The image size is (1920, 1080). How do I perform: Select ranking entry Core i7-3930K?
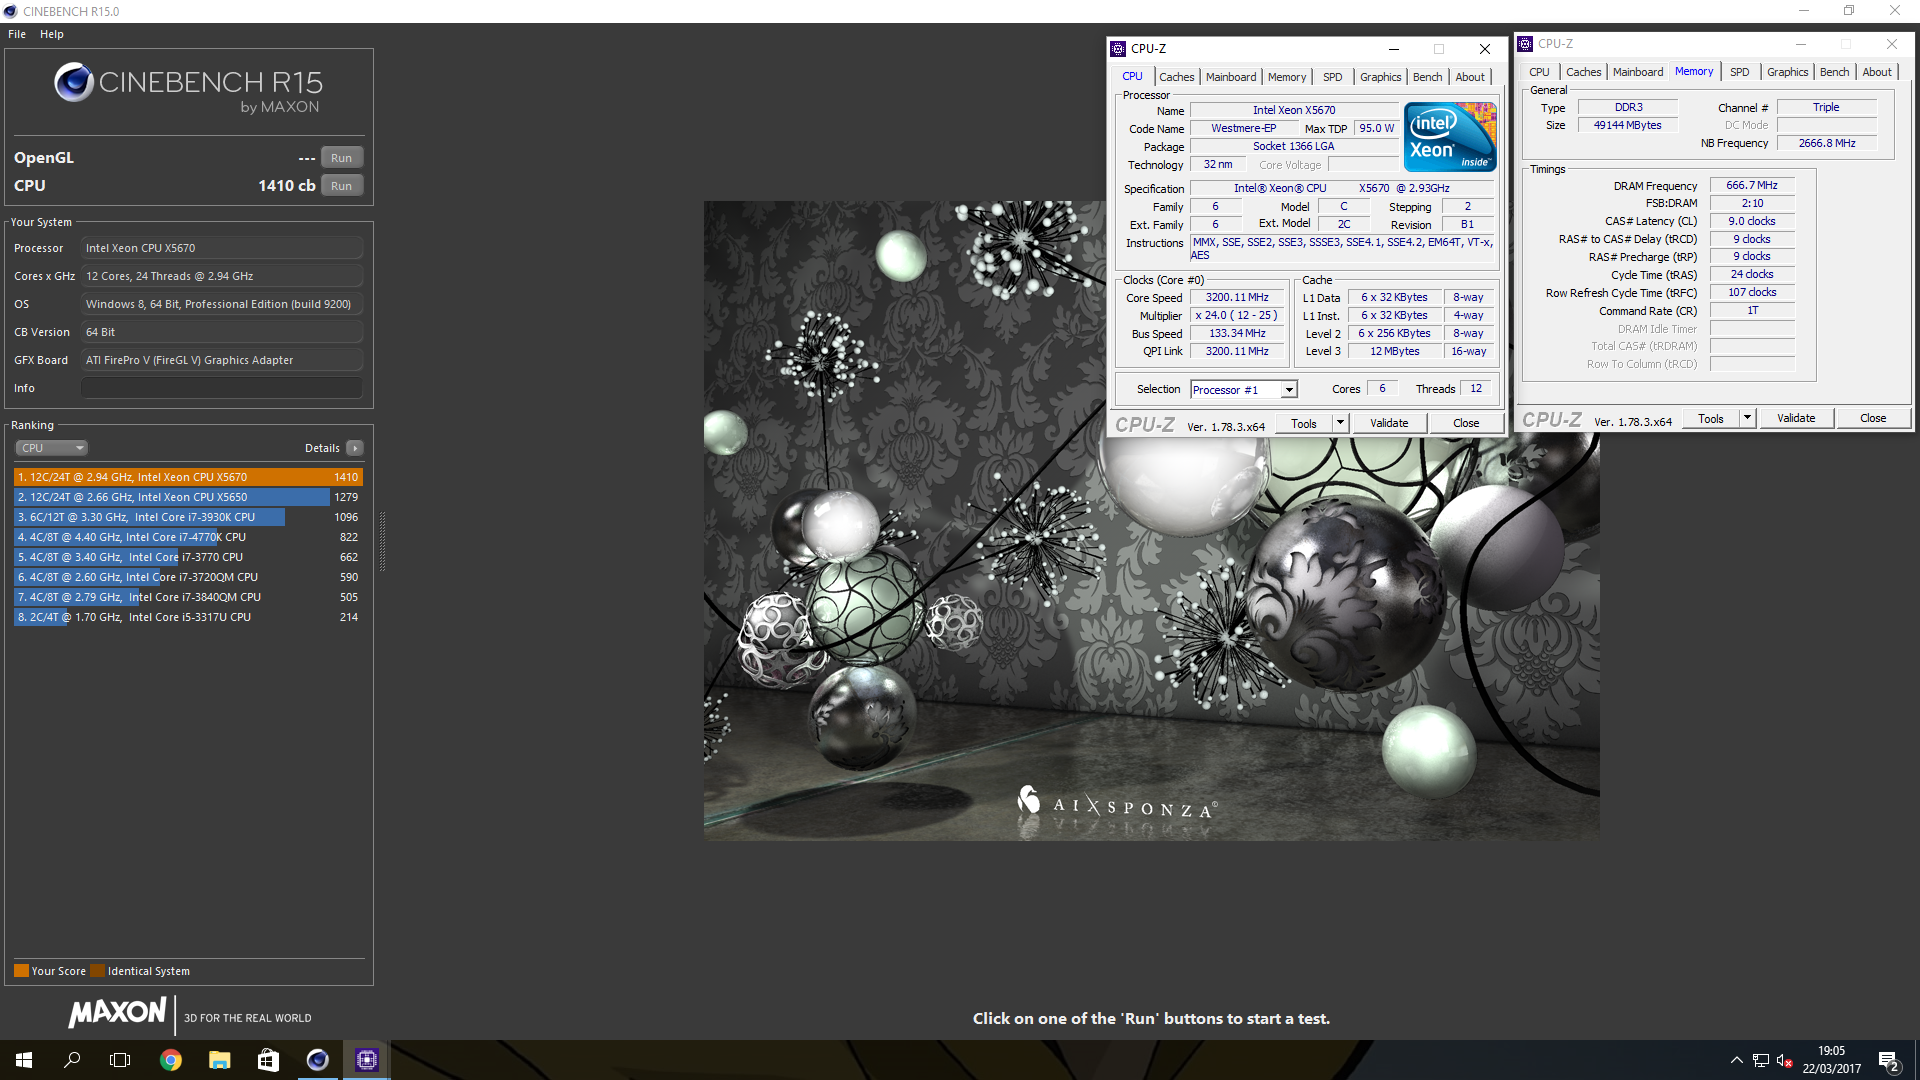pos(188,517)
